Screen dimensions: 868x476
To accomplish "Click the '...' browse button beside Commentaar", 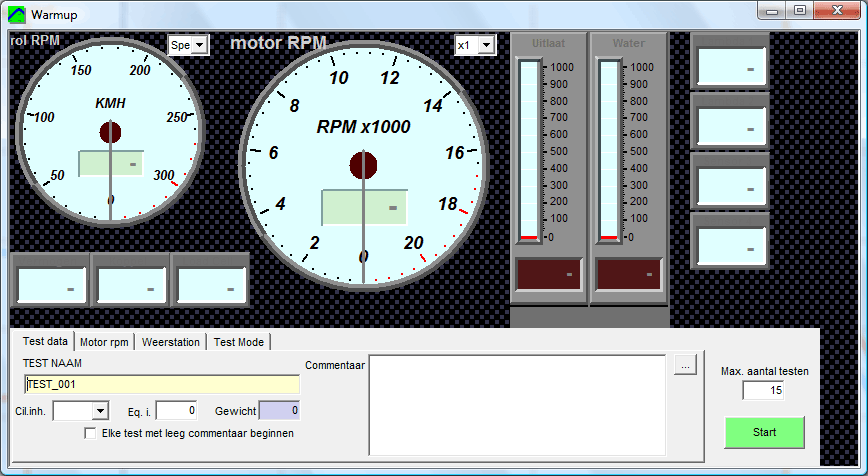I will pyautogui.click(x=684, y=365).
